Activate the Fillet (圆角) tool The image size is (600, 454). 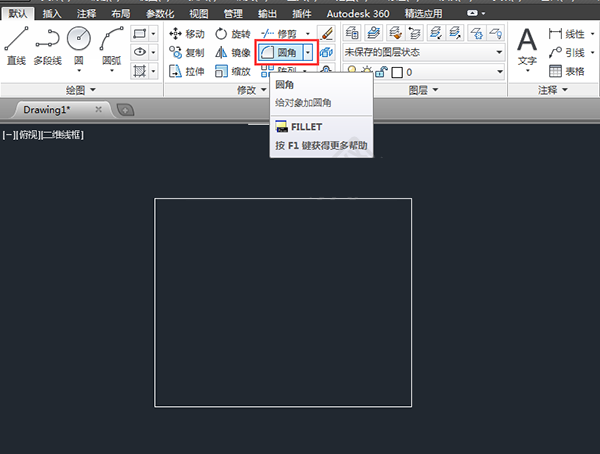click(x=280, y=52)
